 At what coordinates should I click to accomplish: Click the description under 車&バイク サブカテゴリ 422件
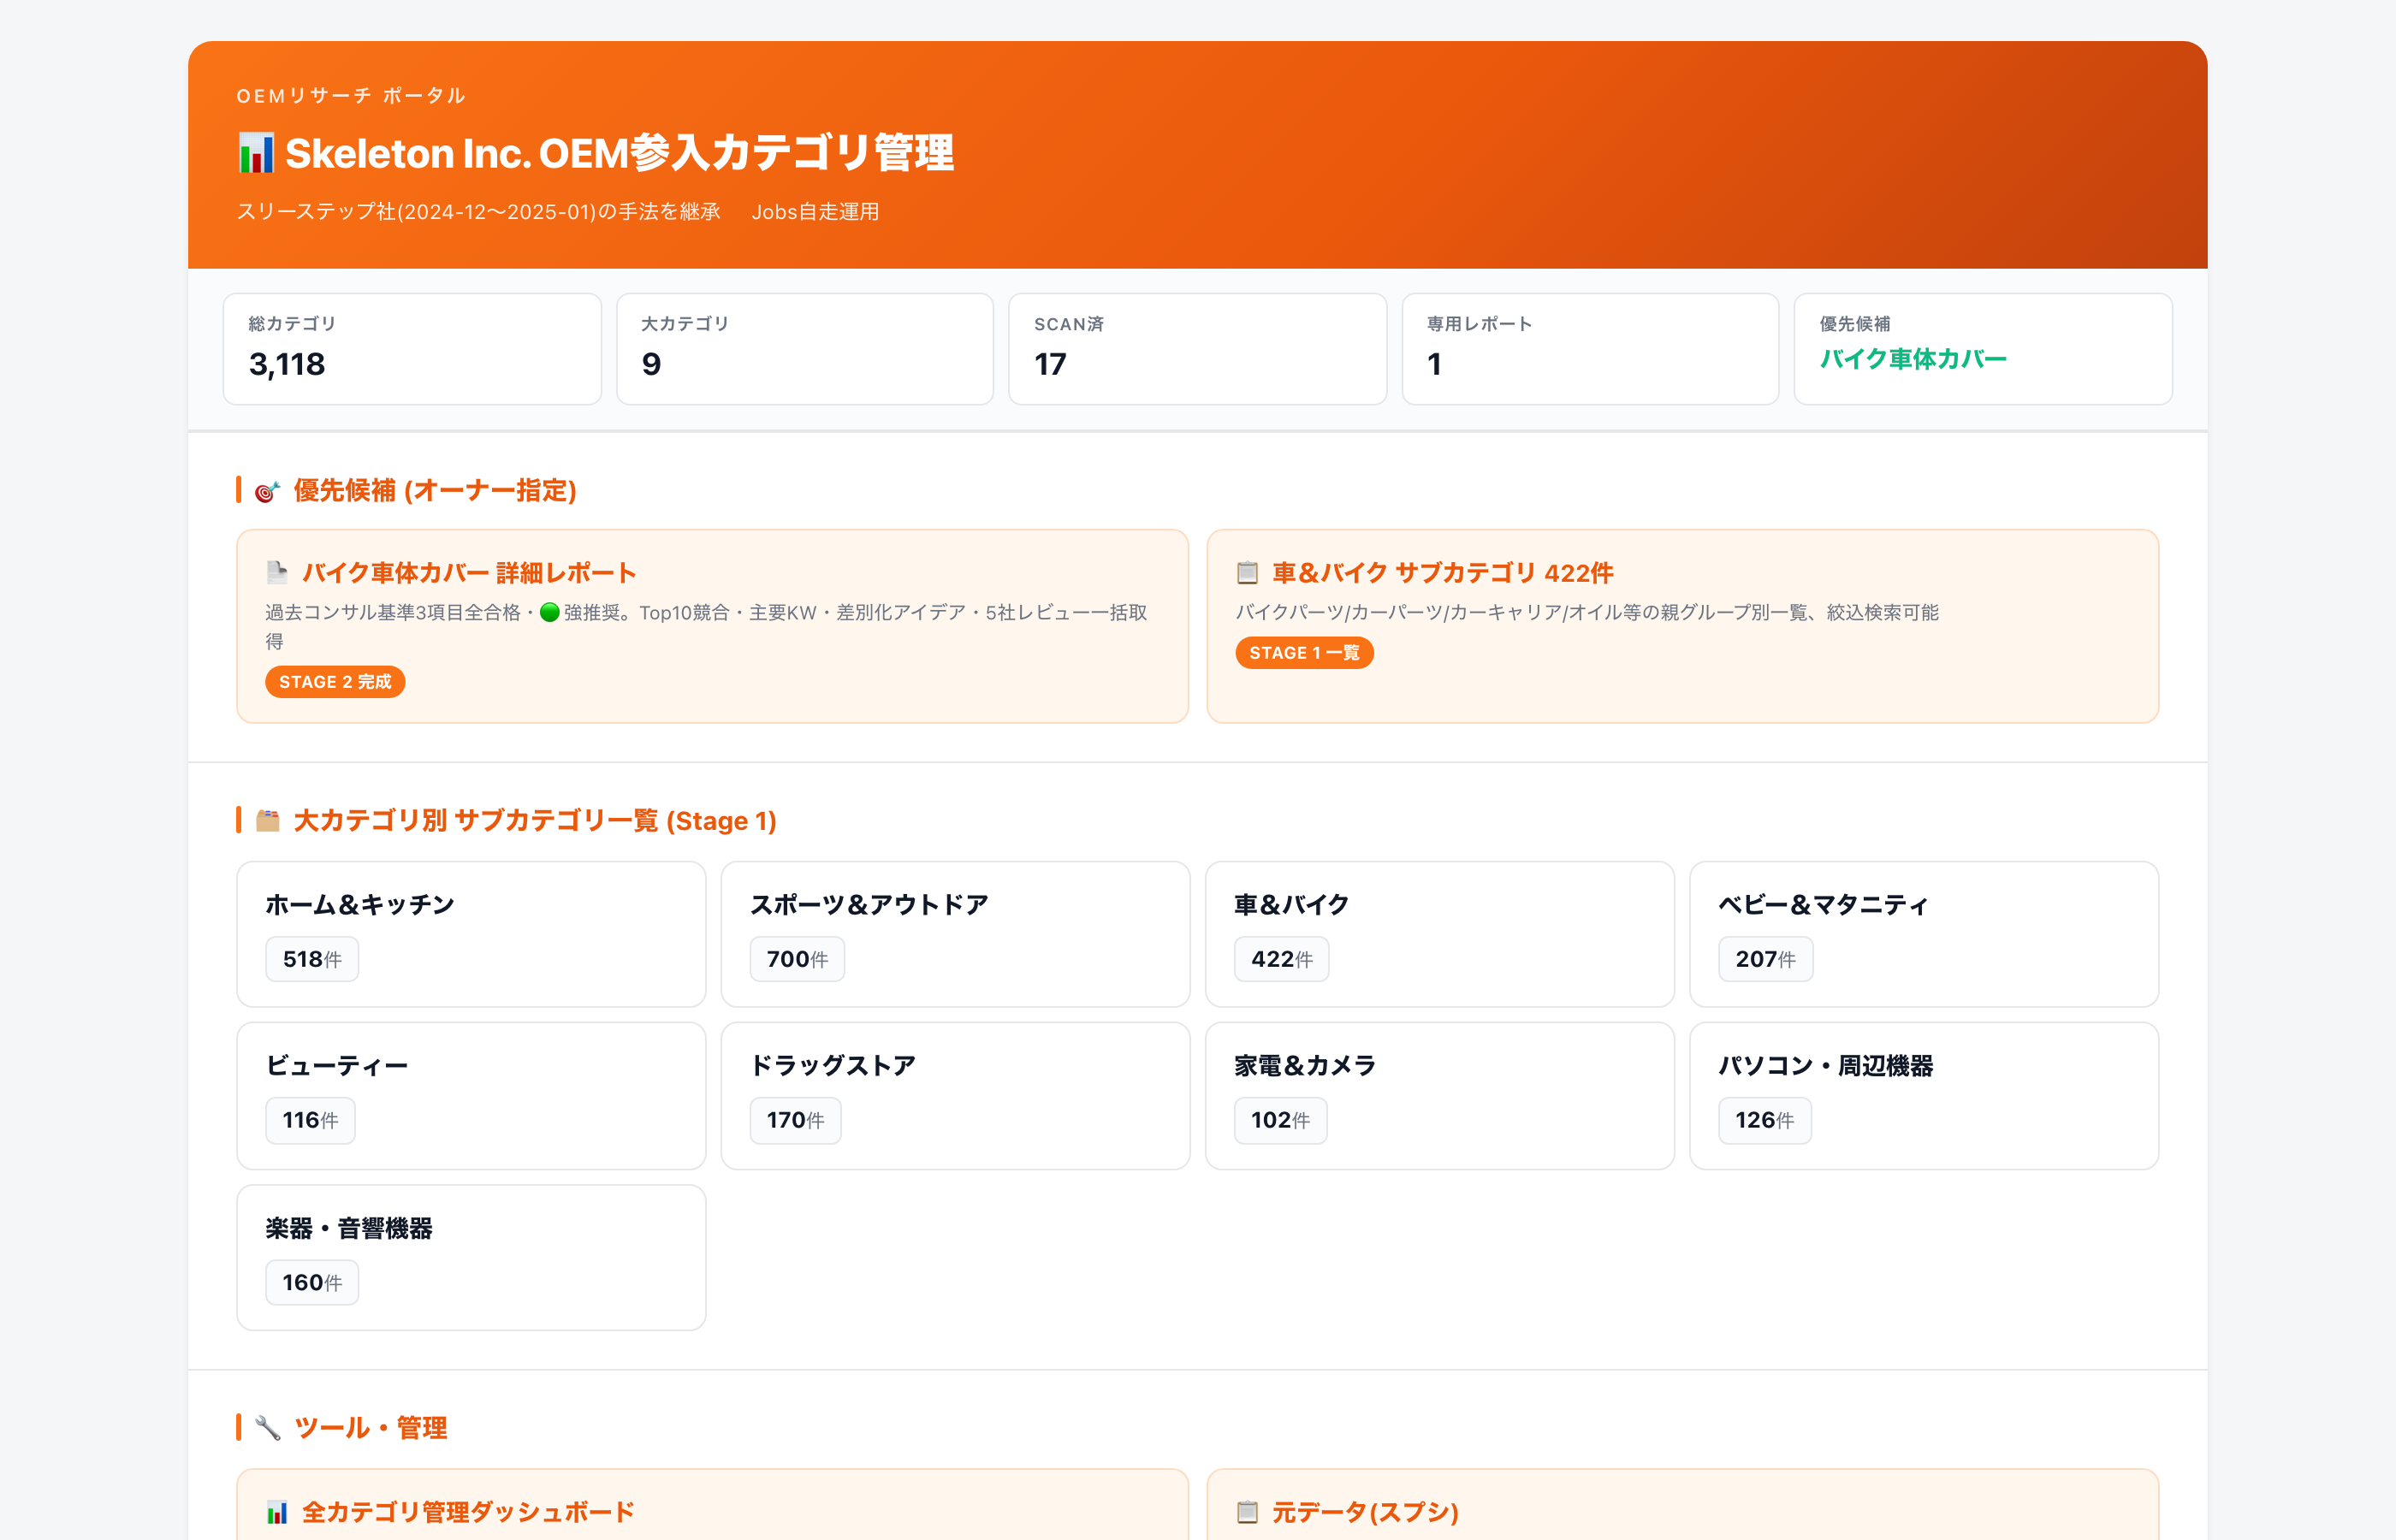pos(1587,612)
